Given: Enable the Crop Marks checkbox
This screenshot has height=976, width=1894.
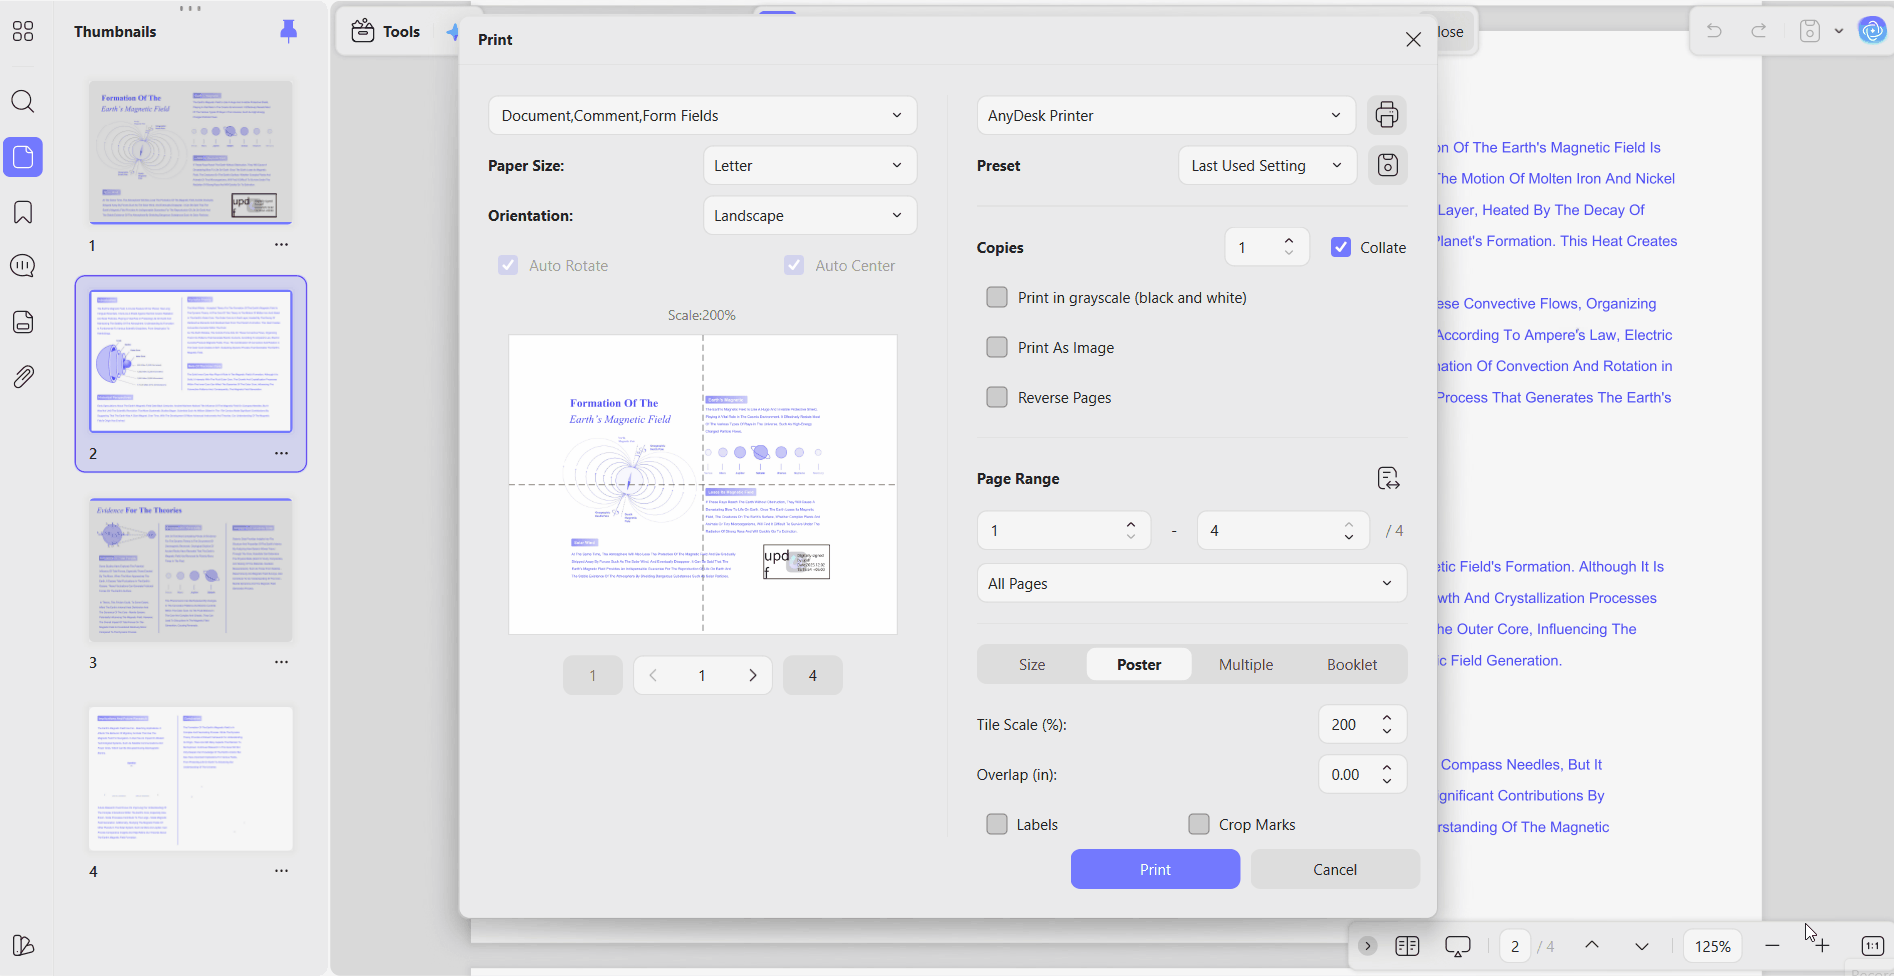Looking at the screenshot, I should click(1199, 824).
